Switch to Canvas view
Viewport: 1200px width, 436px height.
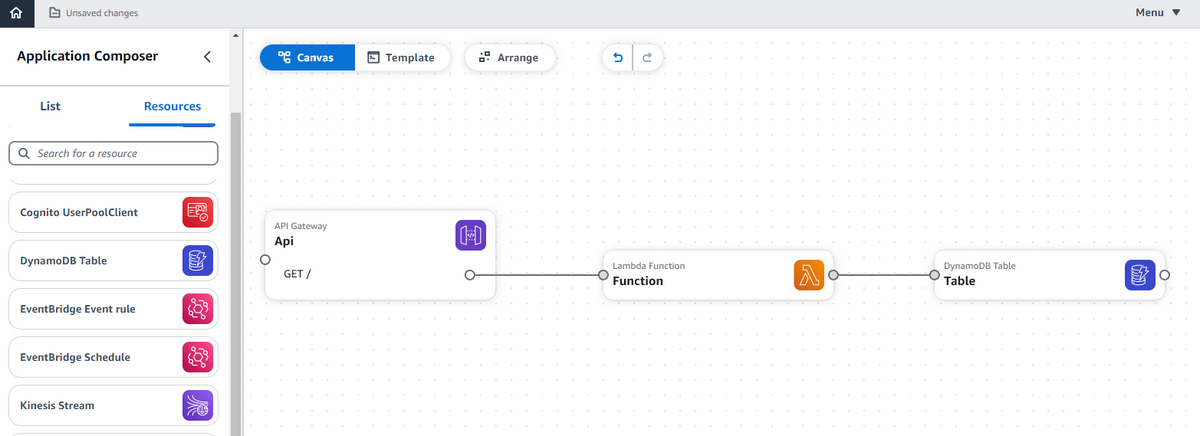point(307,57)
